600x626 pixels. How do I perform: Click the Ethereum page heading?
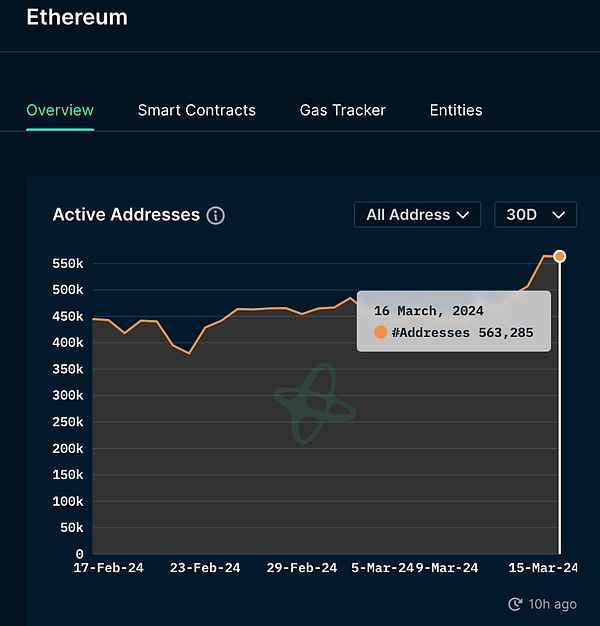coord(77,17)
